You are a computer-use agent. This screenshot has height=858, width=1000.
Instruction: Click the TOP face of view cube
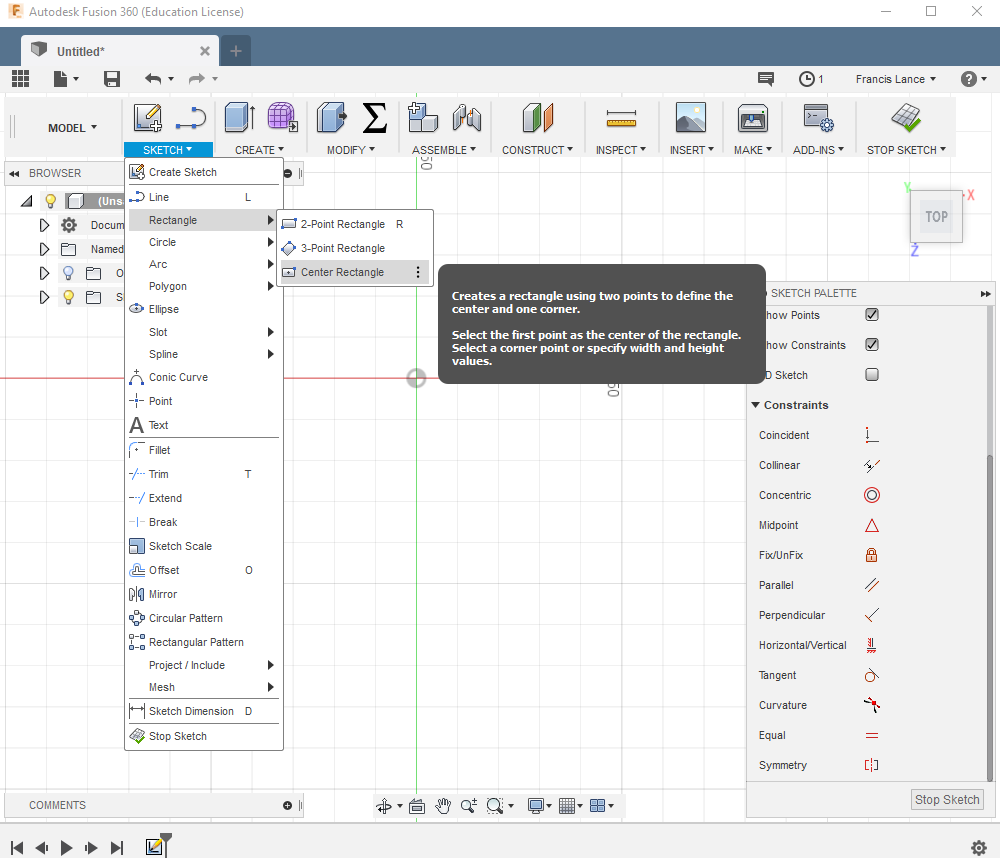tap(936, 217)
